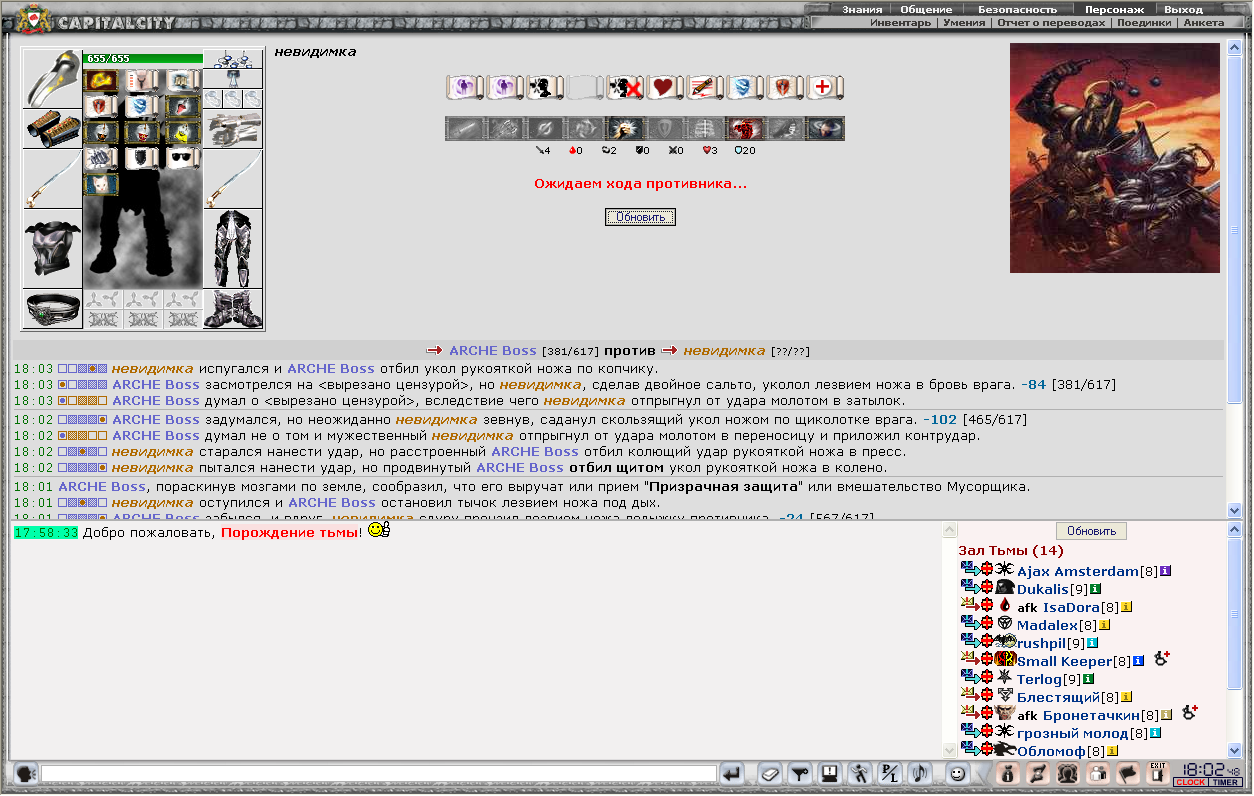
Task: Click the eraser clear chat icon
Action: point(769,773)
